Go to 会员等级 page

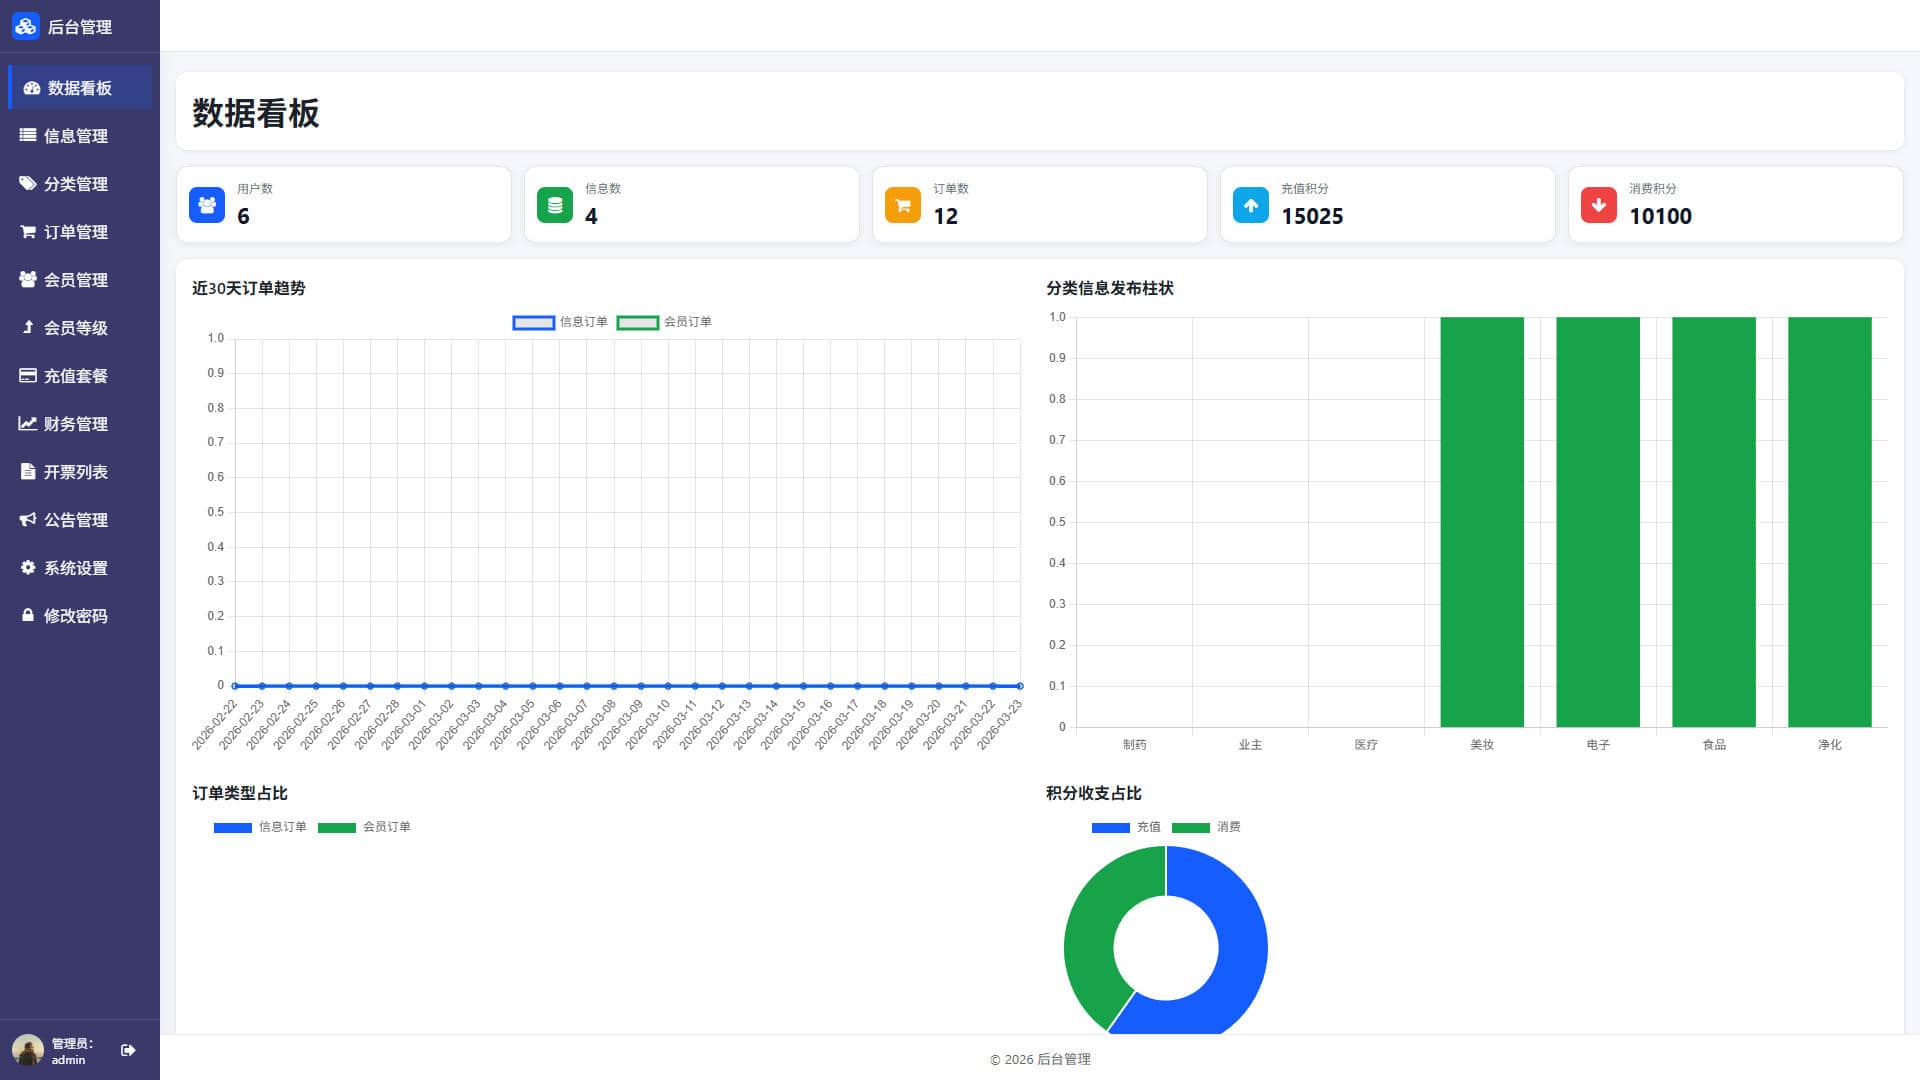76,328
